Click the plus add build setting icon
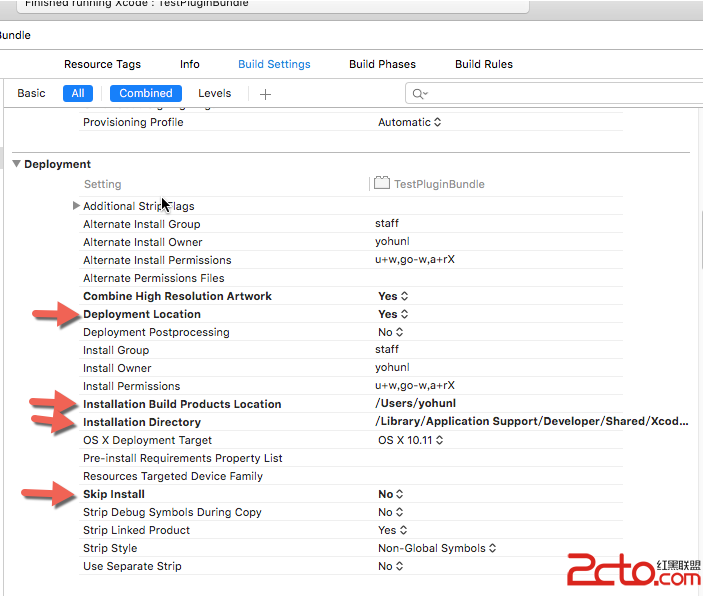 pyautogui.click(x=265, y=94)
